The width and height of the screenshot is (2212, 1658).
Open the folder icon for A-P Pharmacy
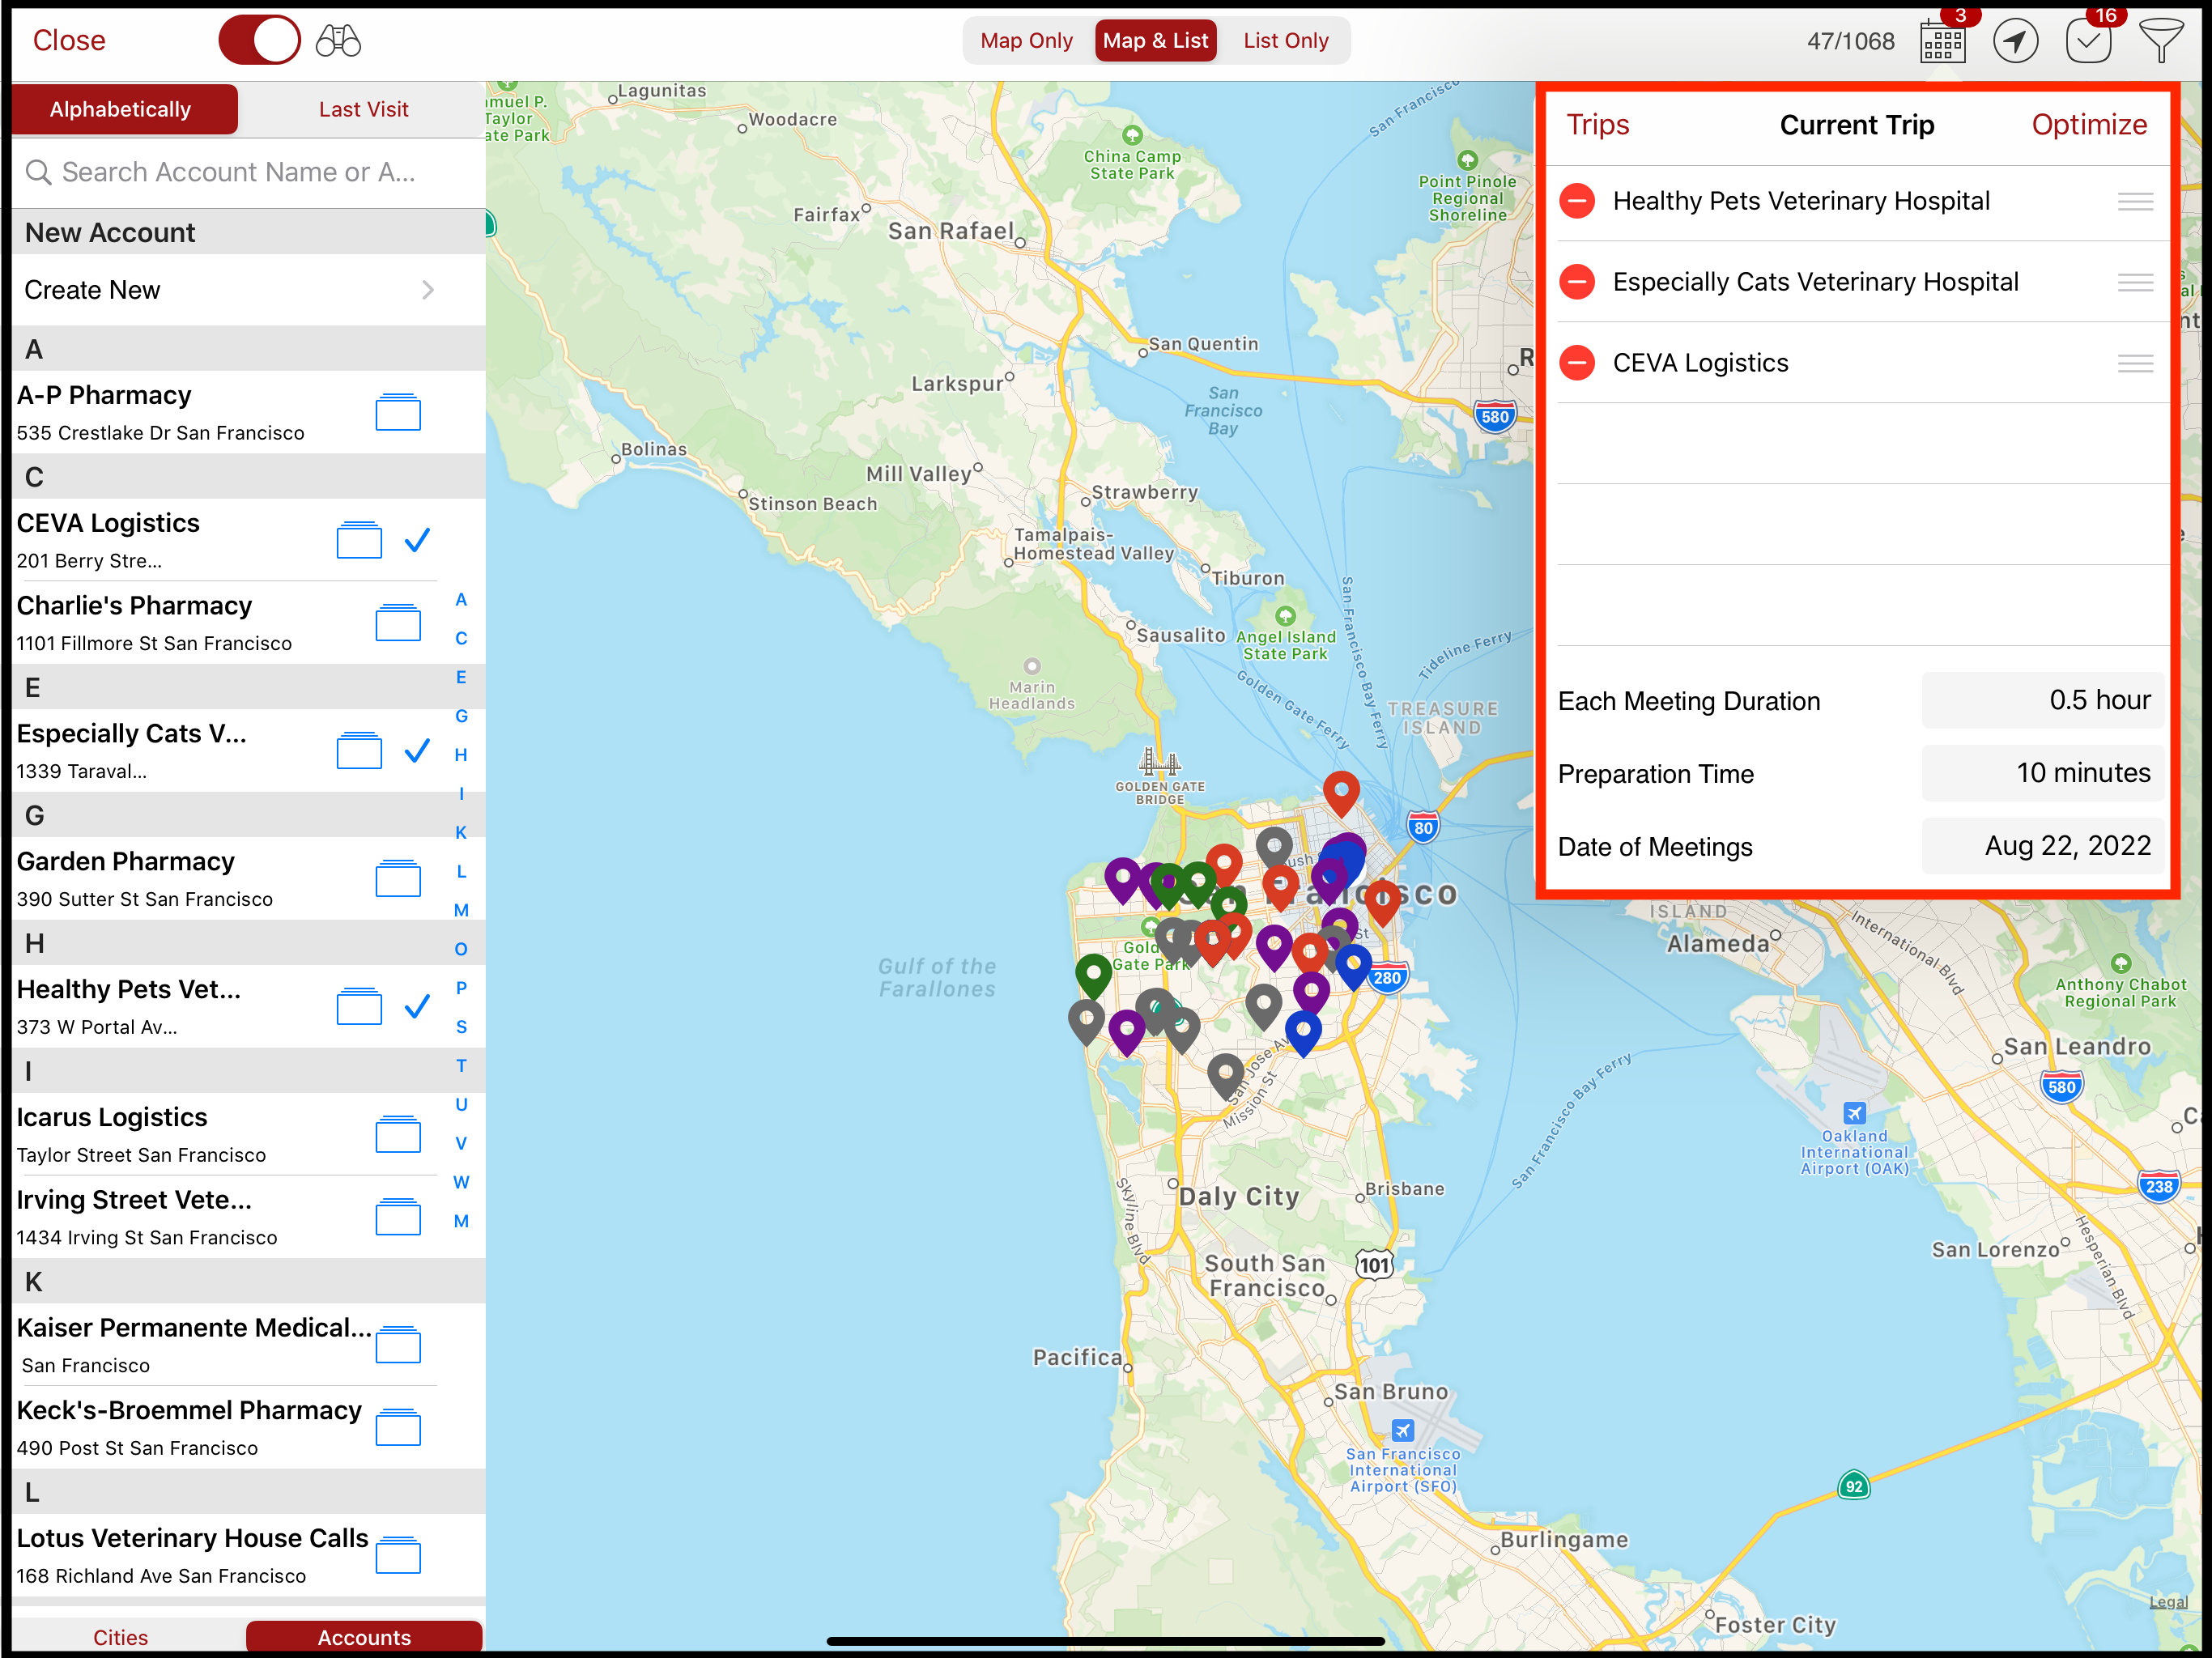pyautogui.click(x=398, y=412)
